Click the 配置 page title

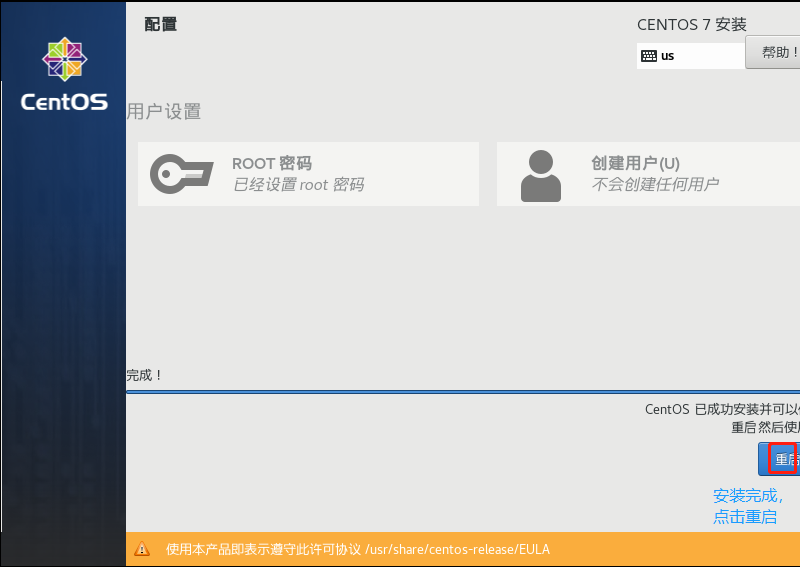[x=161, y=25]
